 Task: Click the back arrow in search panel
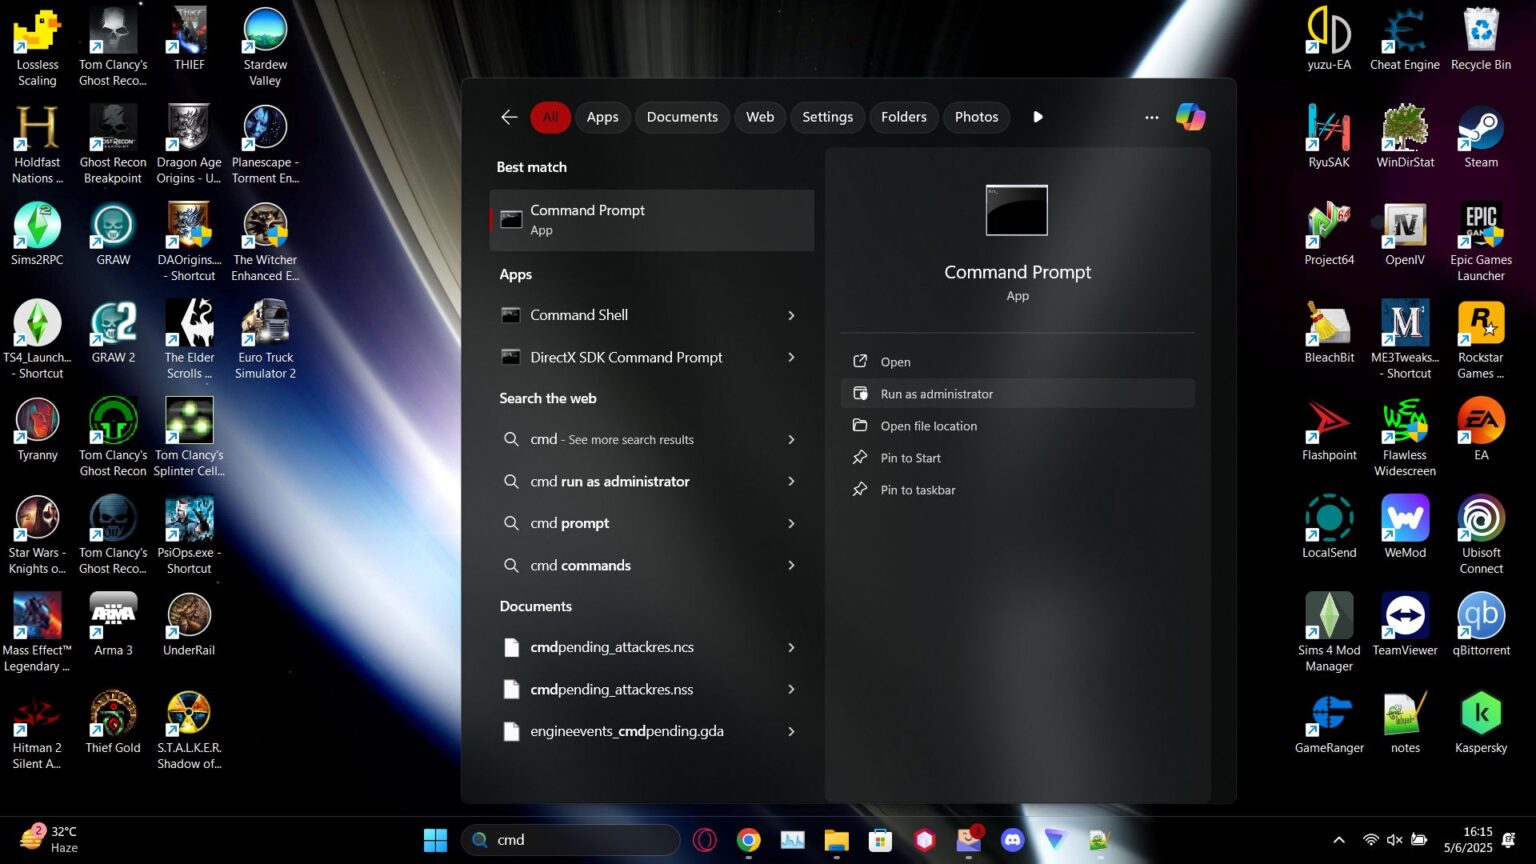[x=509, y=117]
